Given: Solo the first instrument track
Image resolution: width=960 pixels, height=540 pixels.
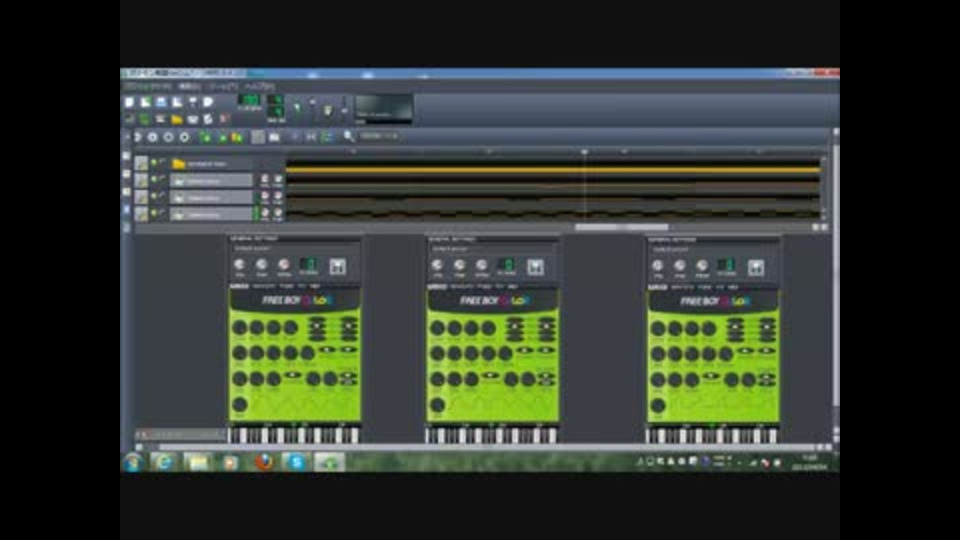Looking at the screenshot, I should coord(162,179).
